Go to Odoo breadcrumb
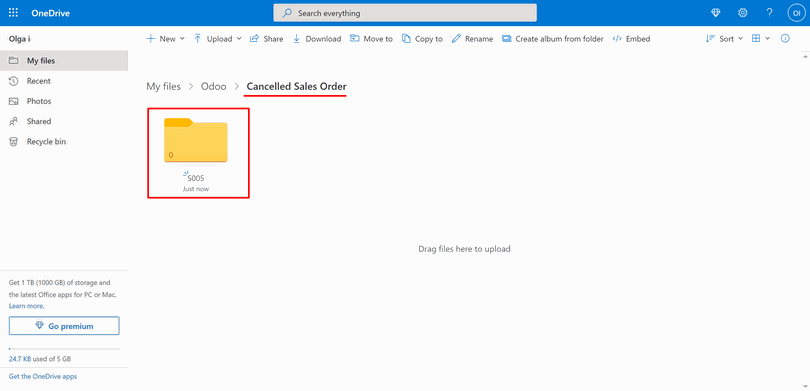Screen dimensions: 810x391 [213, 87]
